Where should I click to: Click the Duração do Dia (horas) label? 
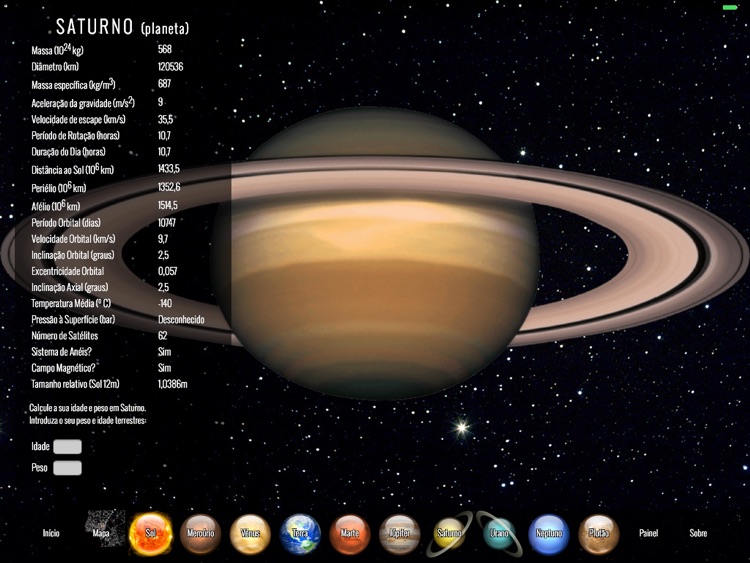pyautogui.click(x=68, y=152)
